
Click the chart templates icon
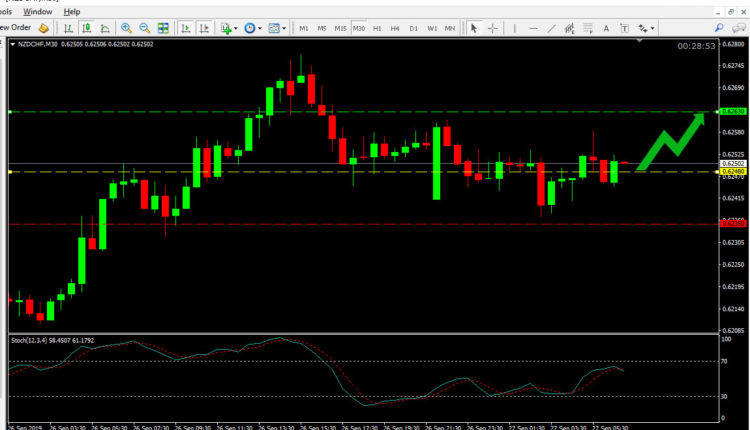pos(274,28)
